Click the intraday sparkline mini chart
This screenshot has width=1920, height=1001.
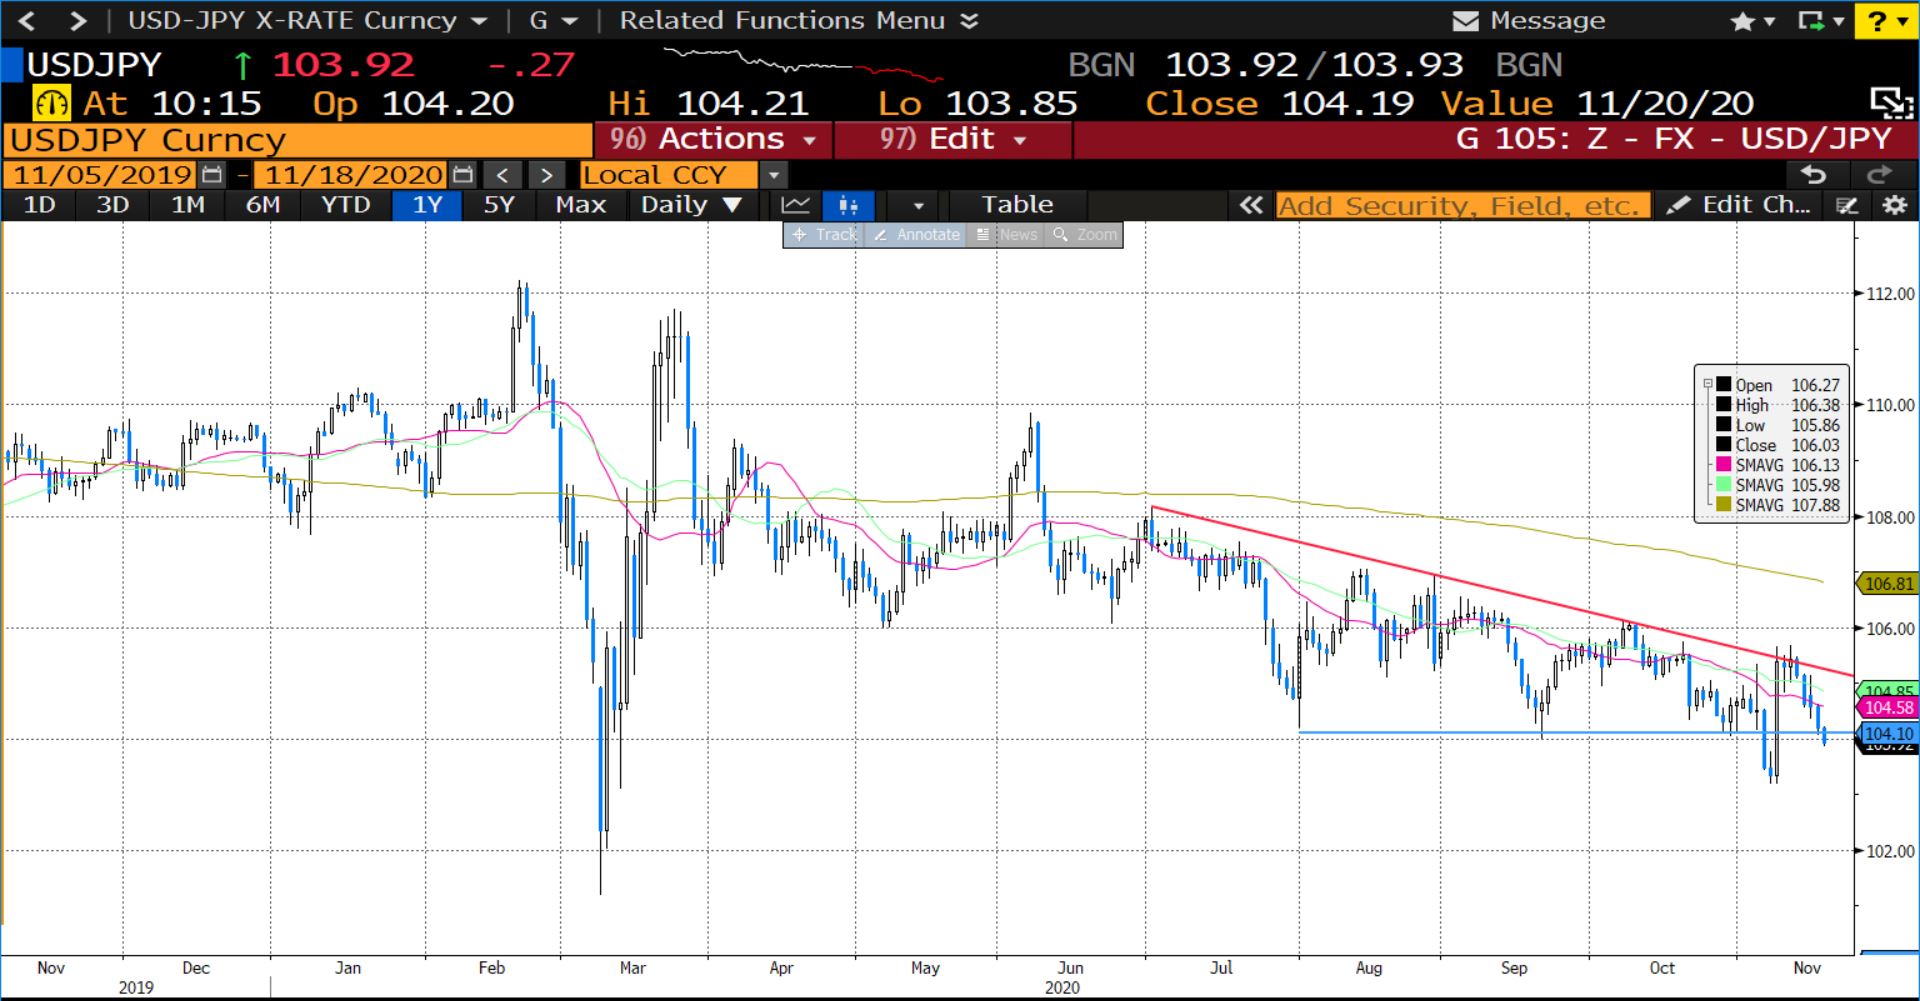click(x=802, y=64)
